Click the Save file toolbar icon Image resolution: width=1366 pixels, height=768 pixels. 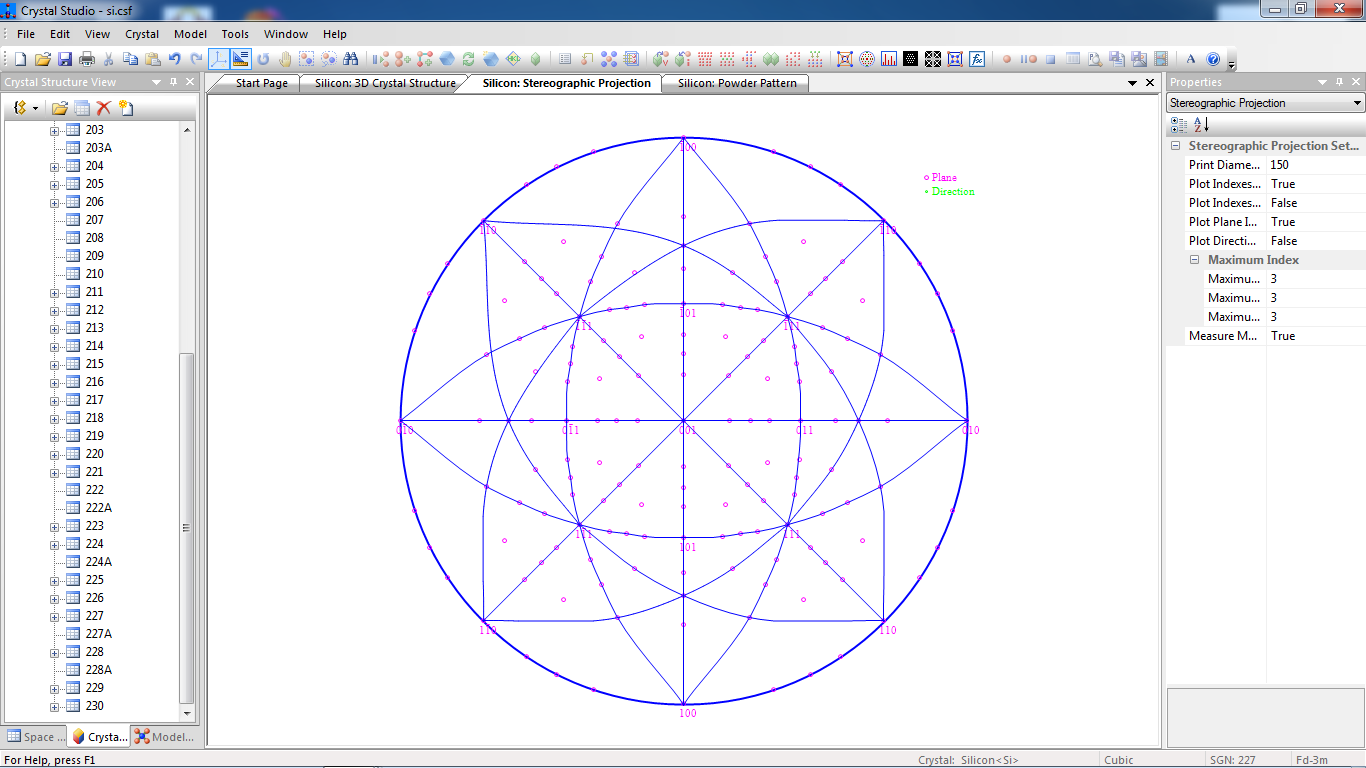[x=64, y=59]
